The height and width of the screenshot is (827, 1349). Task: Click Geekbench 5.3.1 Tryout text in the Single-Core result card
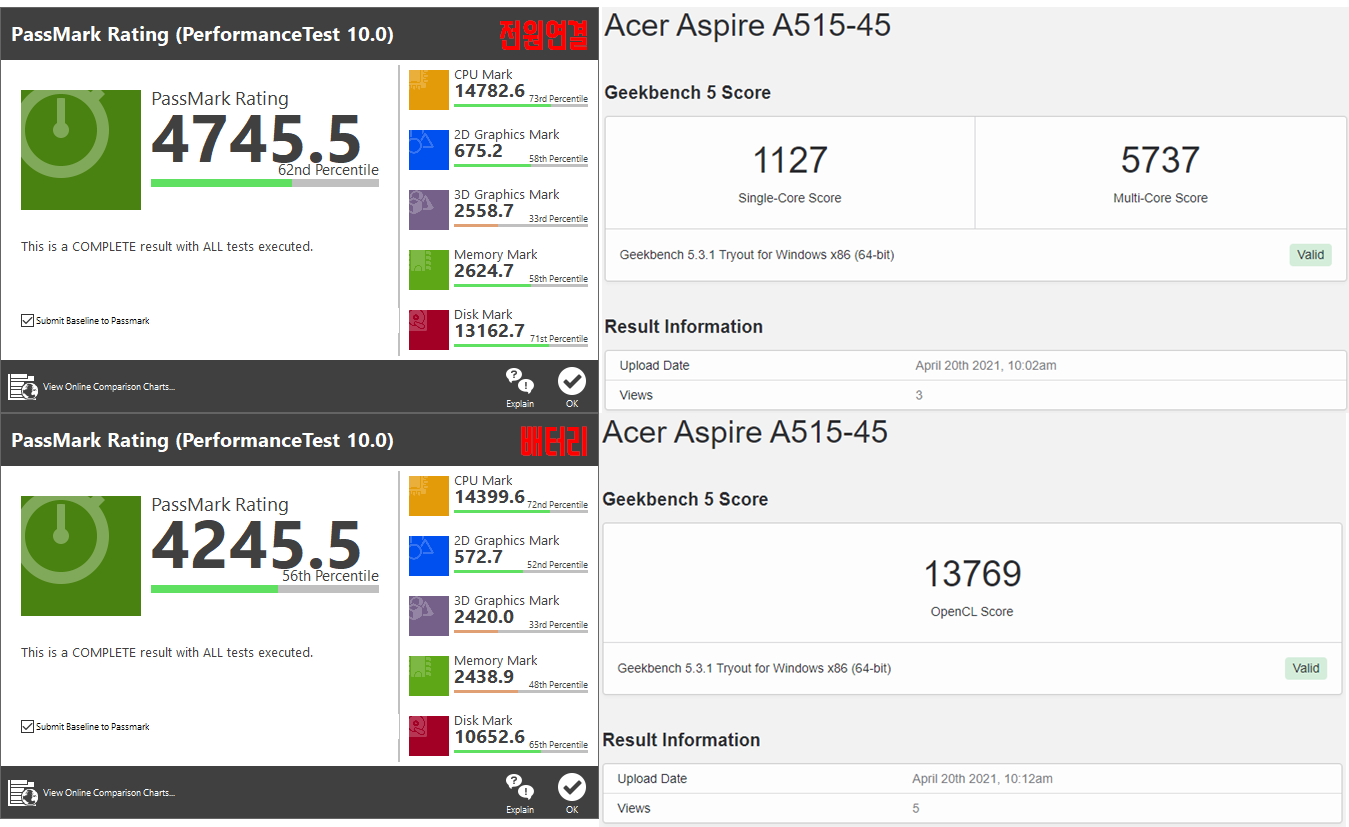[757, 255]
